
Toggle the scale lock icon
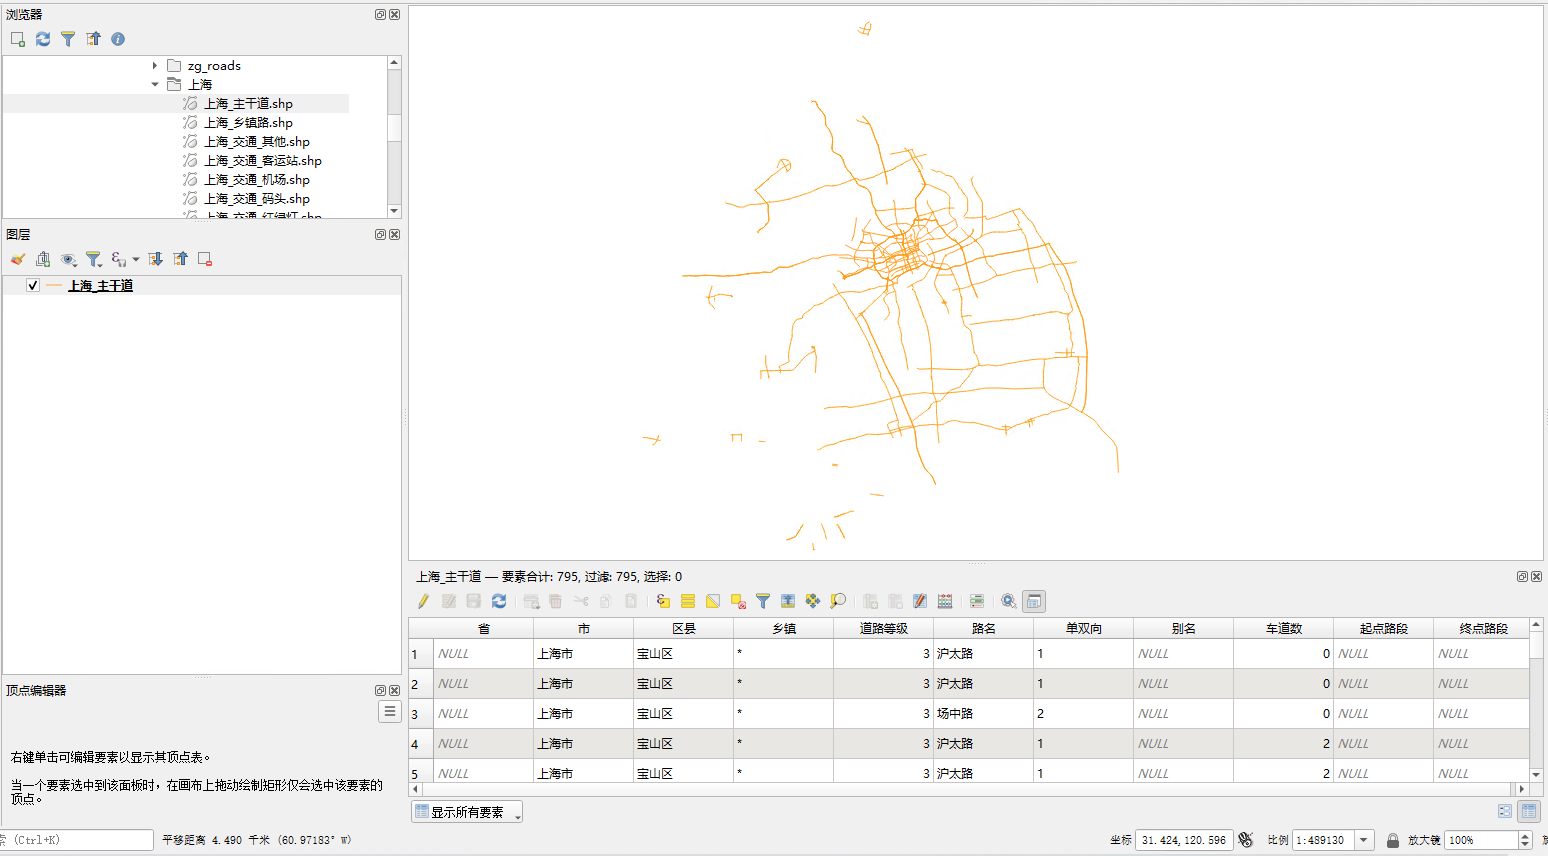click(x=1392, y=840)
